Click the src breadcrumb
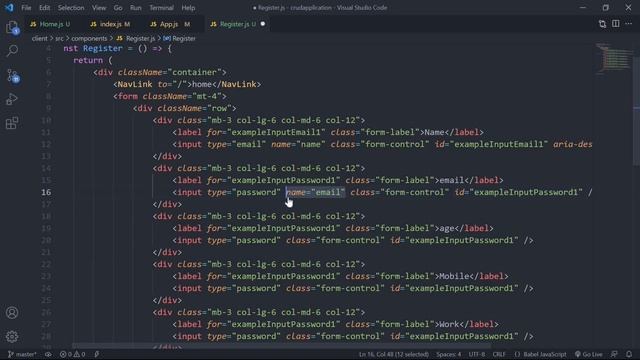Screen dimensions: 640x360 [x=60, y=38]
